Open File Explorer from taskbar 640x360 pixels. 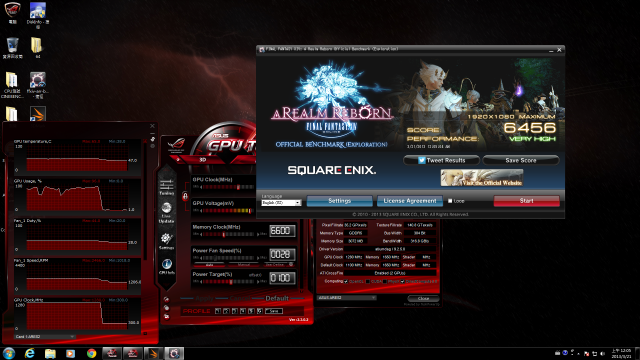pos(50,353)
